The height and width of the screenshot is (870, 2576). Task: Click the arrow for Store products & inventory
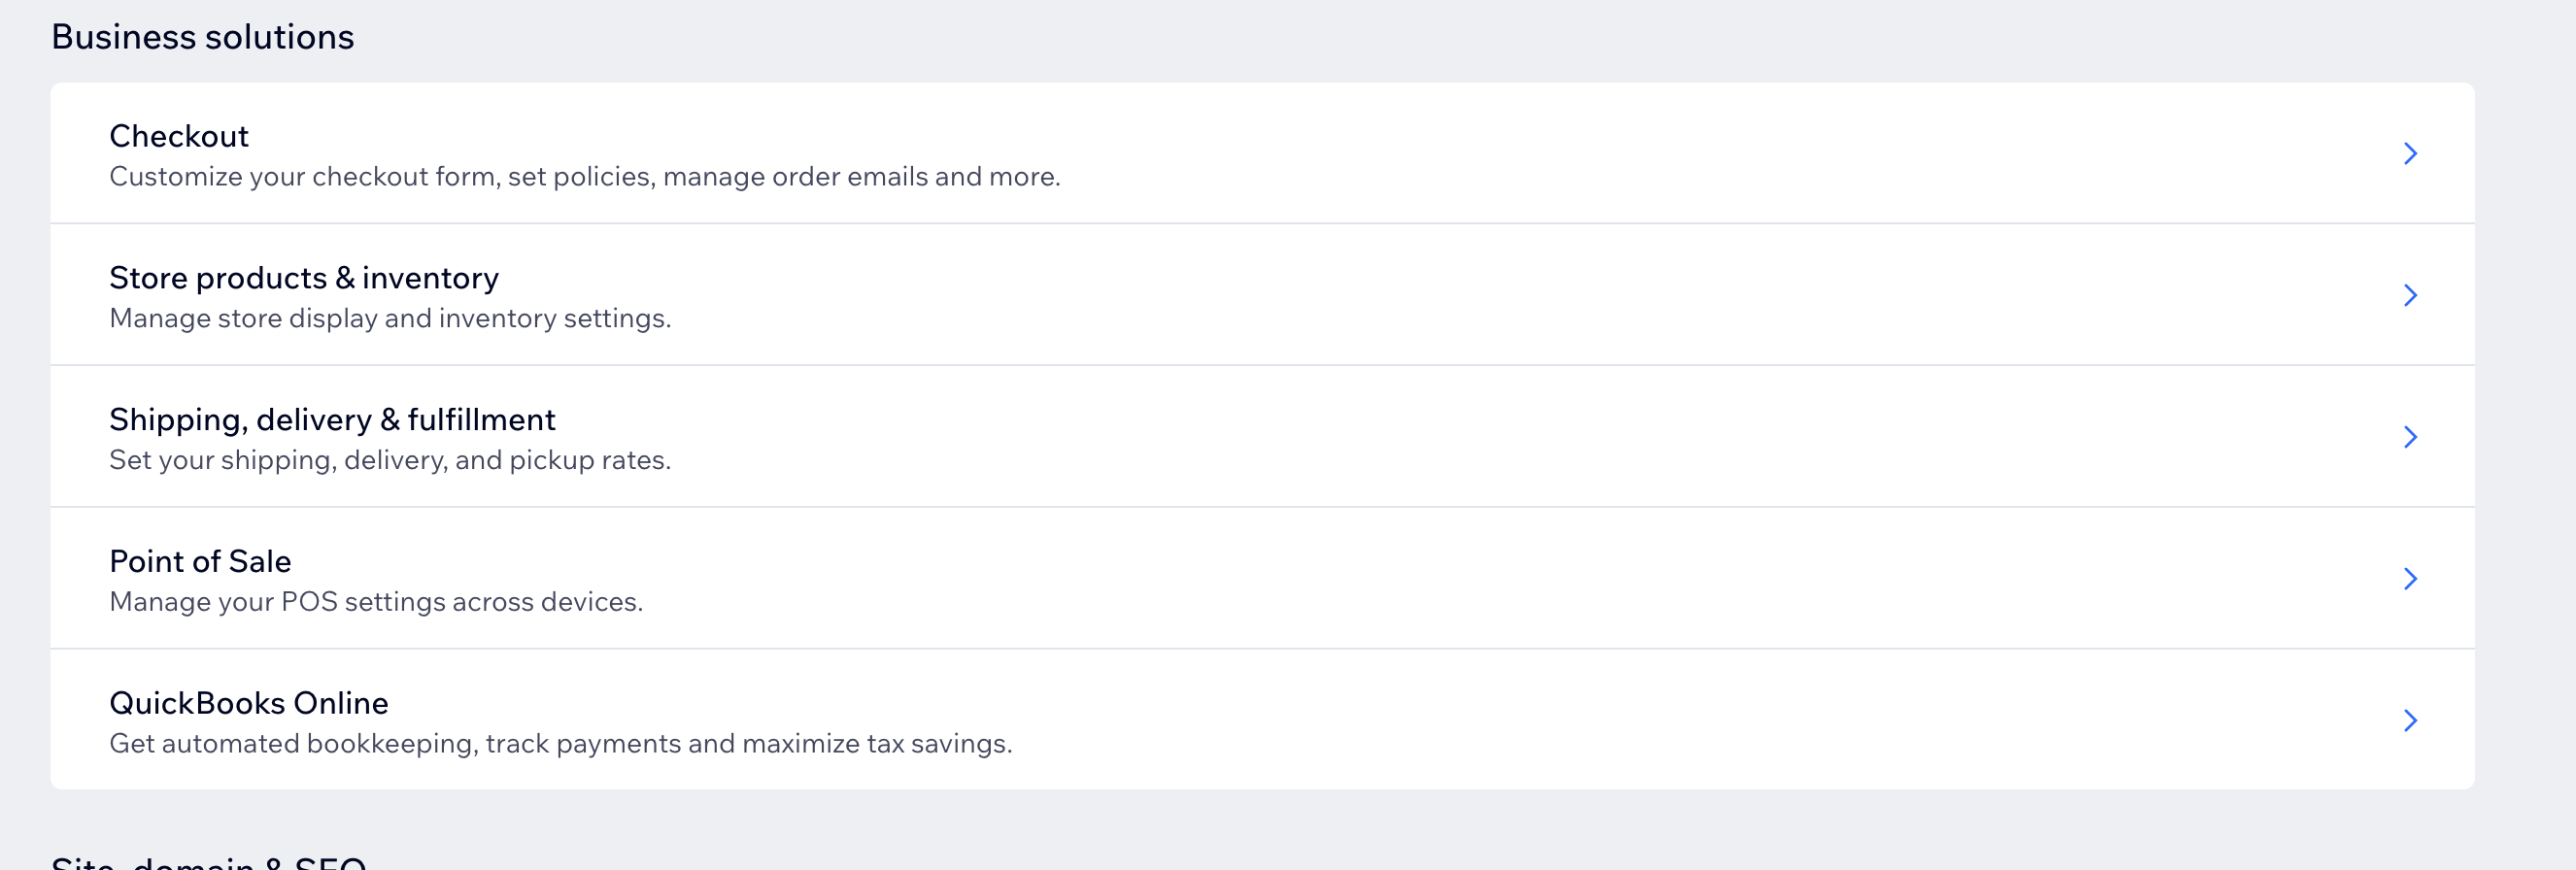2410,295
